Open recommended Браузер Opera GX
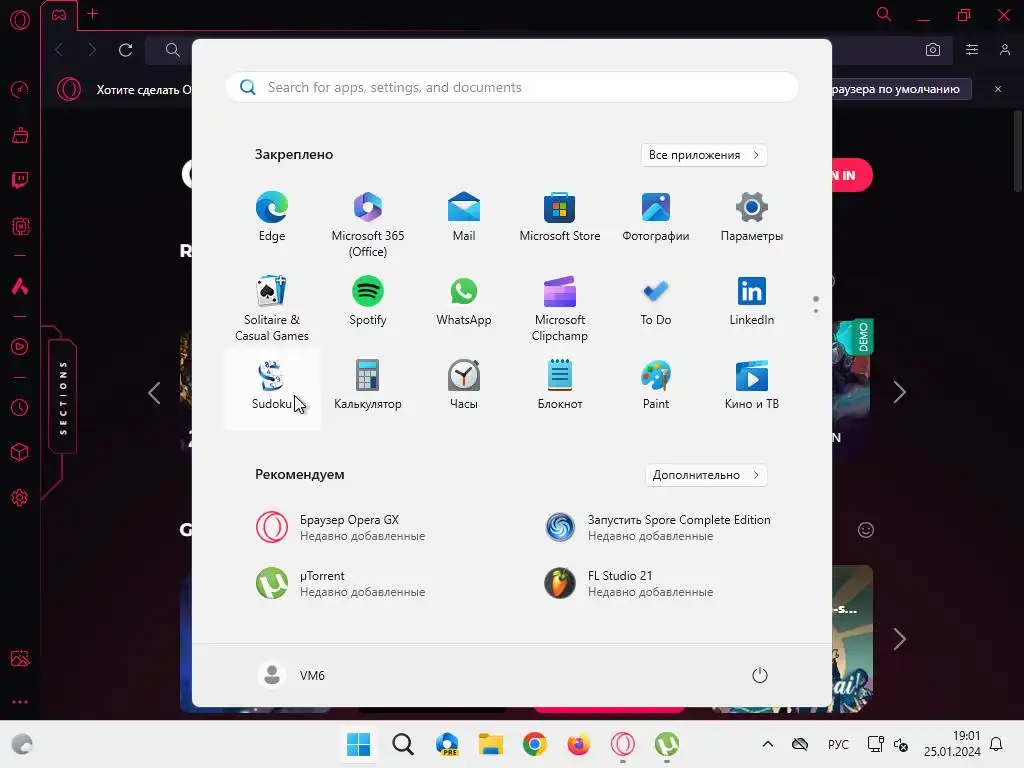This screenshot has height=768, width=1024. coord(340,527)
